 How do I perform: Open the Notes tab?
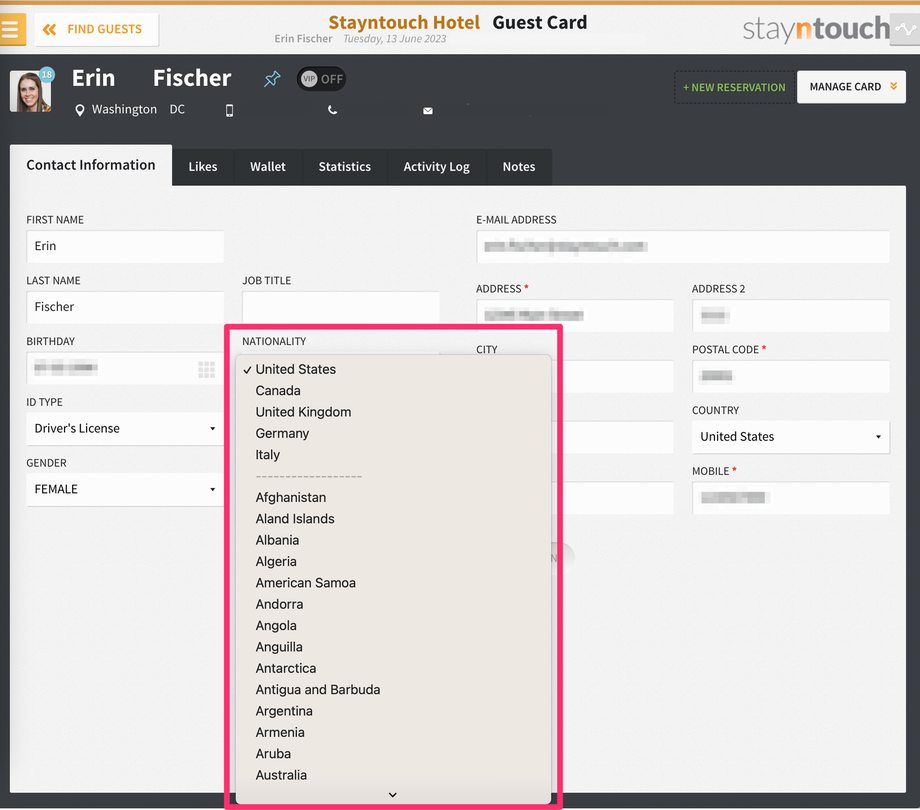click(x=519, y=167)
